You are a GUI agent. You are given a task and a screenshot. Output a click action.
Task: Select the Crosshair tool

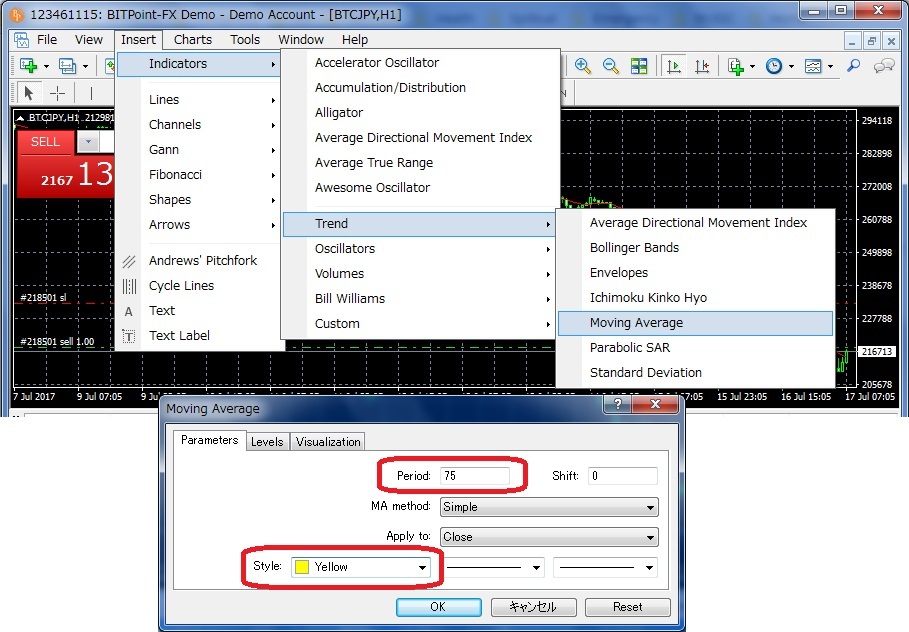tap(57, 93)
